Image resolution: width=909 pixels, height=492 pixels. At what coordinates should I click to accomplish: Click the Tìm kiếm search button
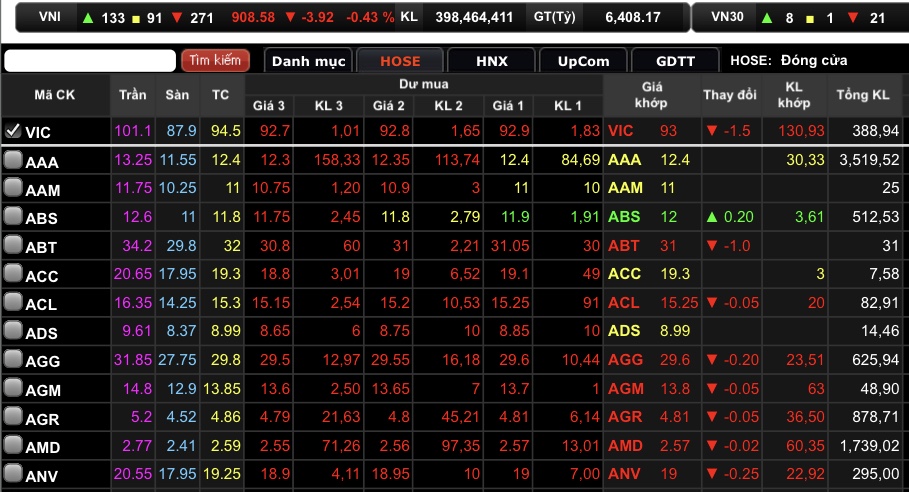[x=214, y=61]
